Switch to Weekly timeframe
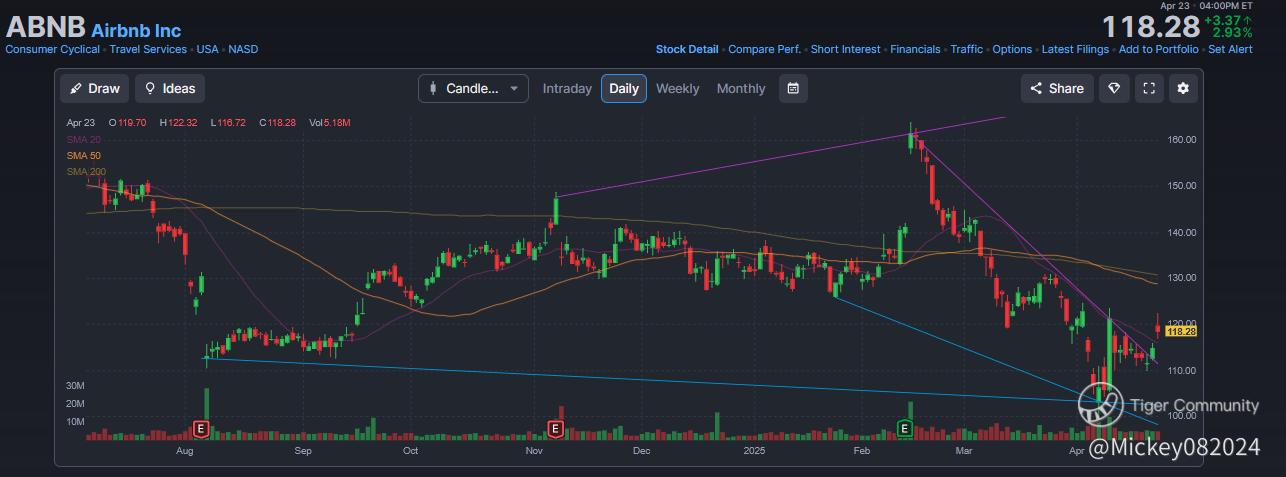The width and height of the screenshot is (1286, 477). 677,88
